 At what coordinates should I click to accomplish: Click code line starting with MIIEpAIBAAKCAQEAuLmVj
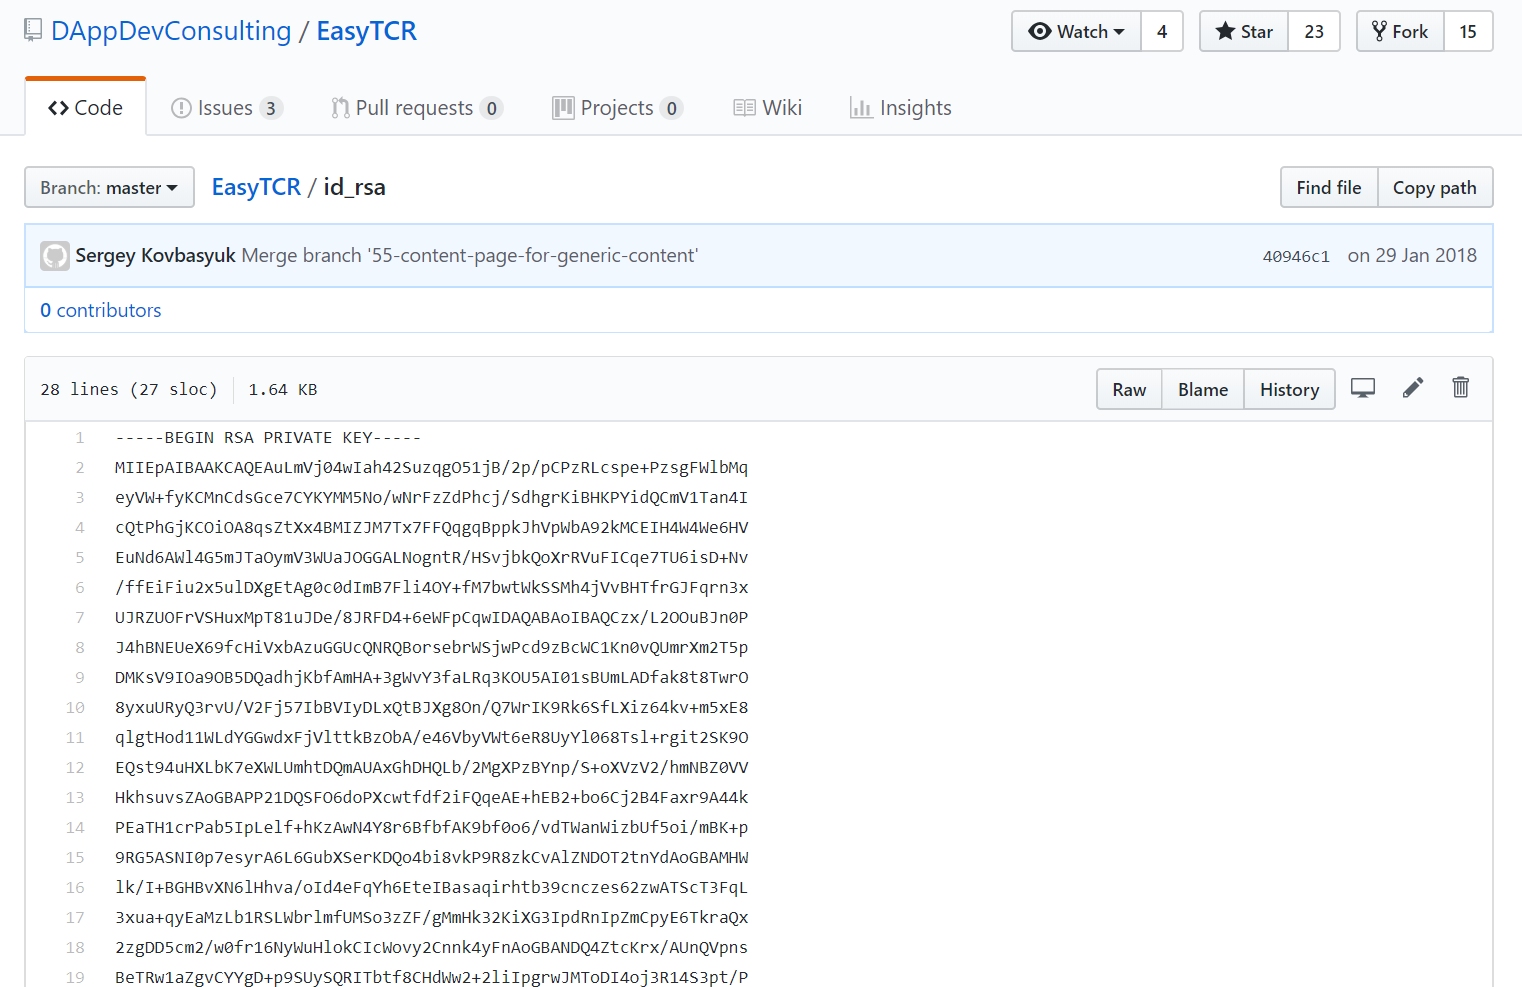point(431,467)
